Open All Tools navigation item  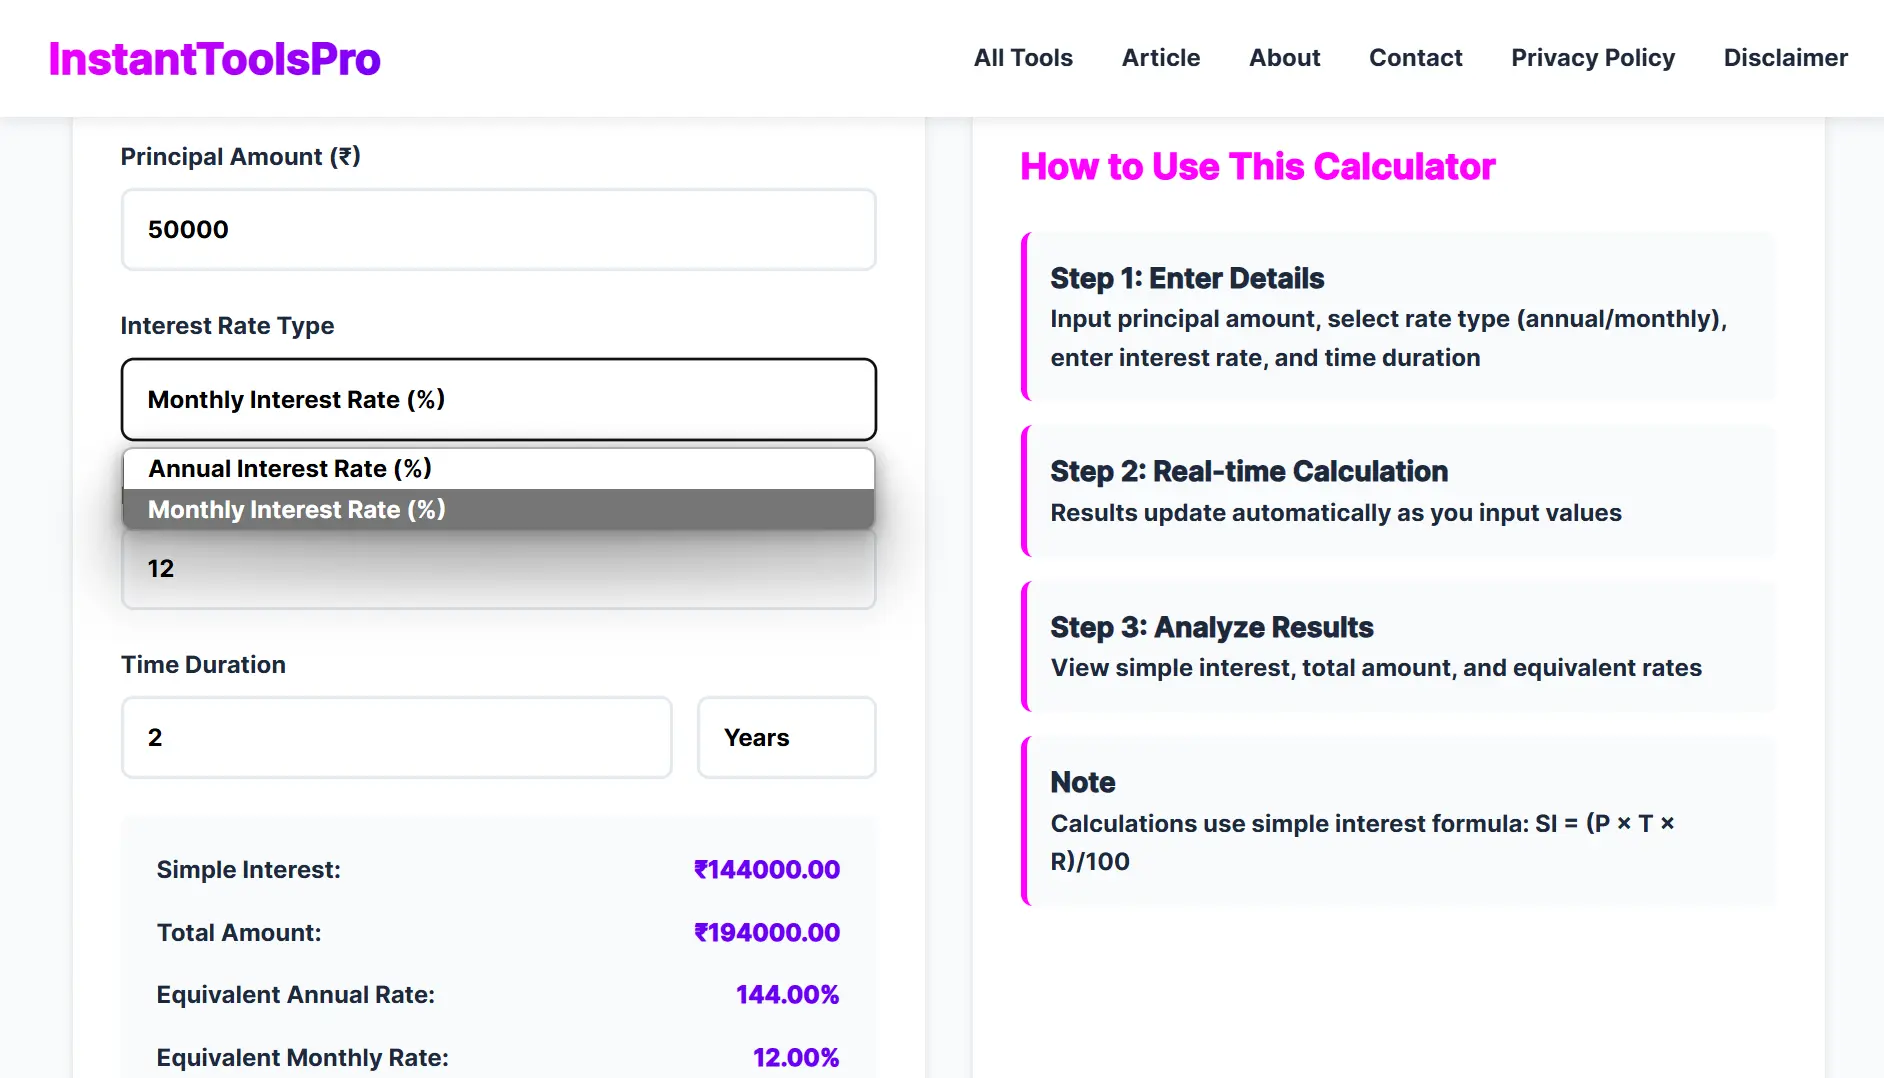coord(1023,58)
